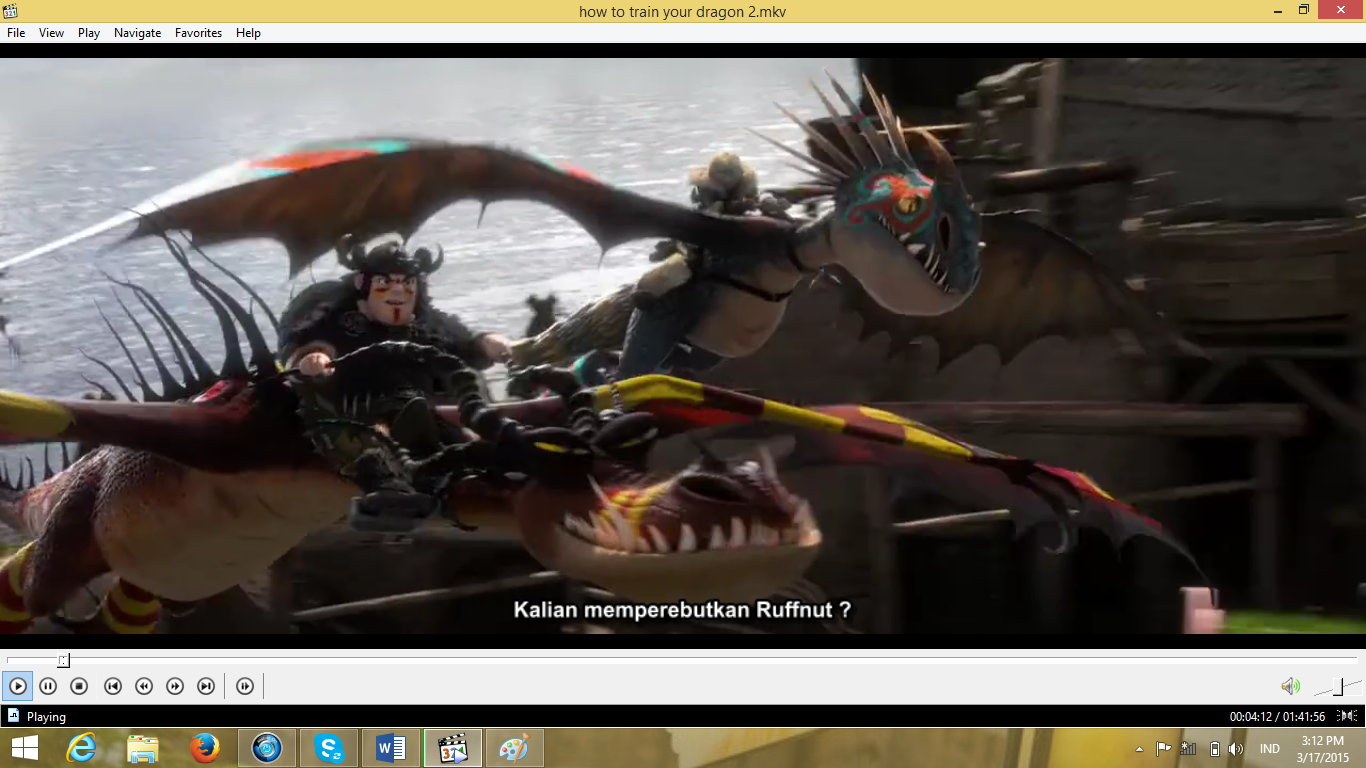The height and width of the screenshot is (768, 1366).
Task: Launch Firefox from the taskbar
Action: point(205,748)
